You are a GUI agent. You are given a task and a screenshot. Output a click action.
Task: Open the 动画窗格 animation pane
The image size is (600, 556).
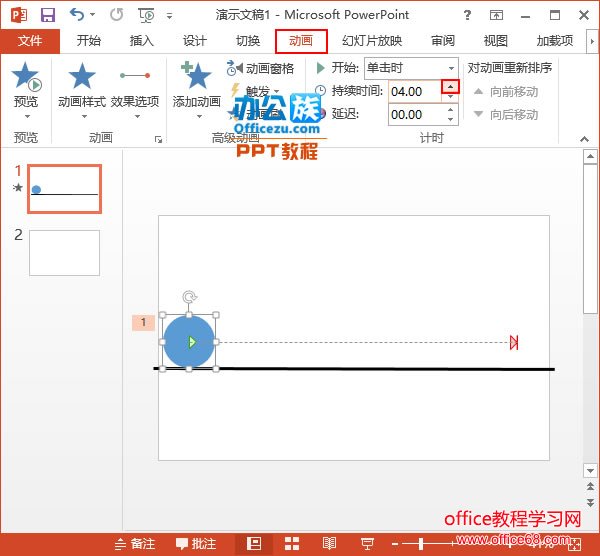(260, 68)
